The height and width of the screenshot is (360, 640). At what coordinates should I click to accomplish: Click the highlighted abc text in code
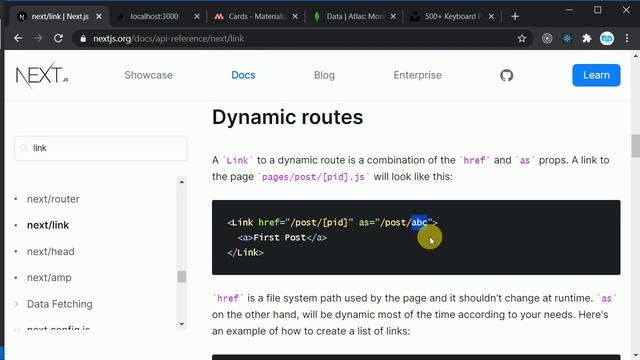[419, 222]
